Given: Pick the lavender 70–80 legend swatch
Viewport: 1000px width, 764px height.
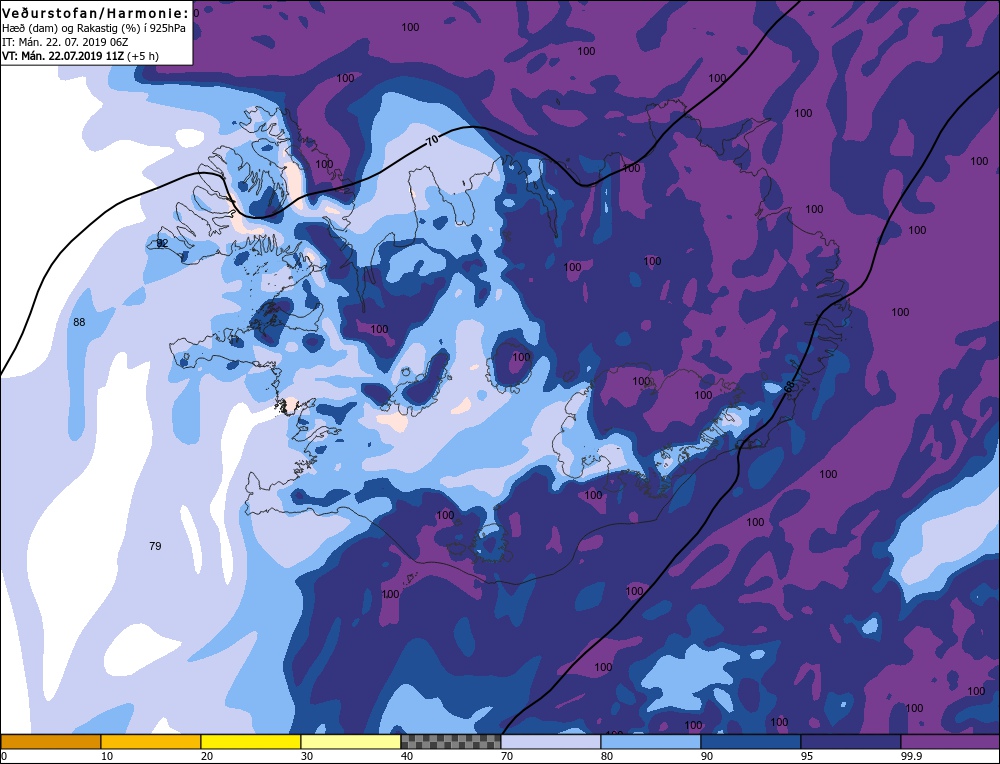Looking at the screenshot, I should (551, 741).
